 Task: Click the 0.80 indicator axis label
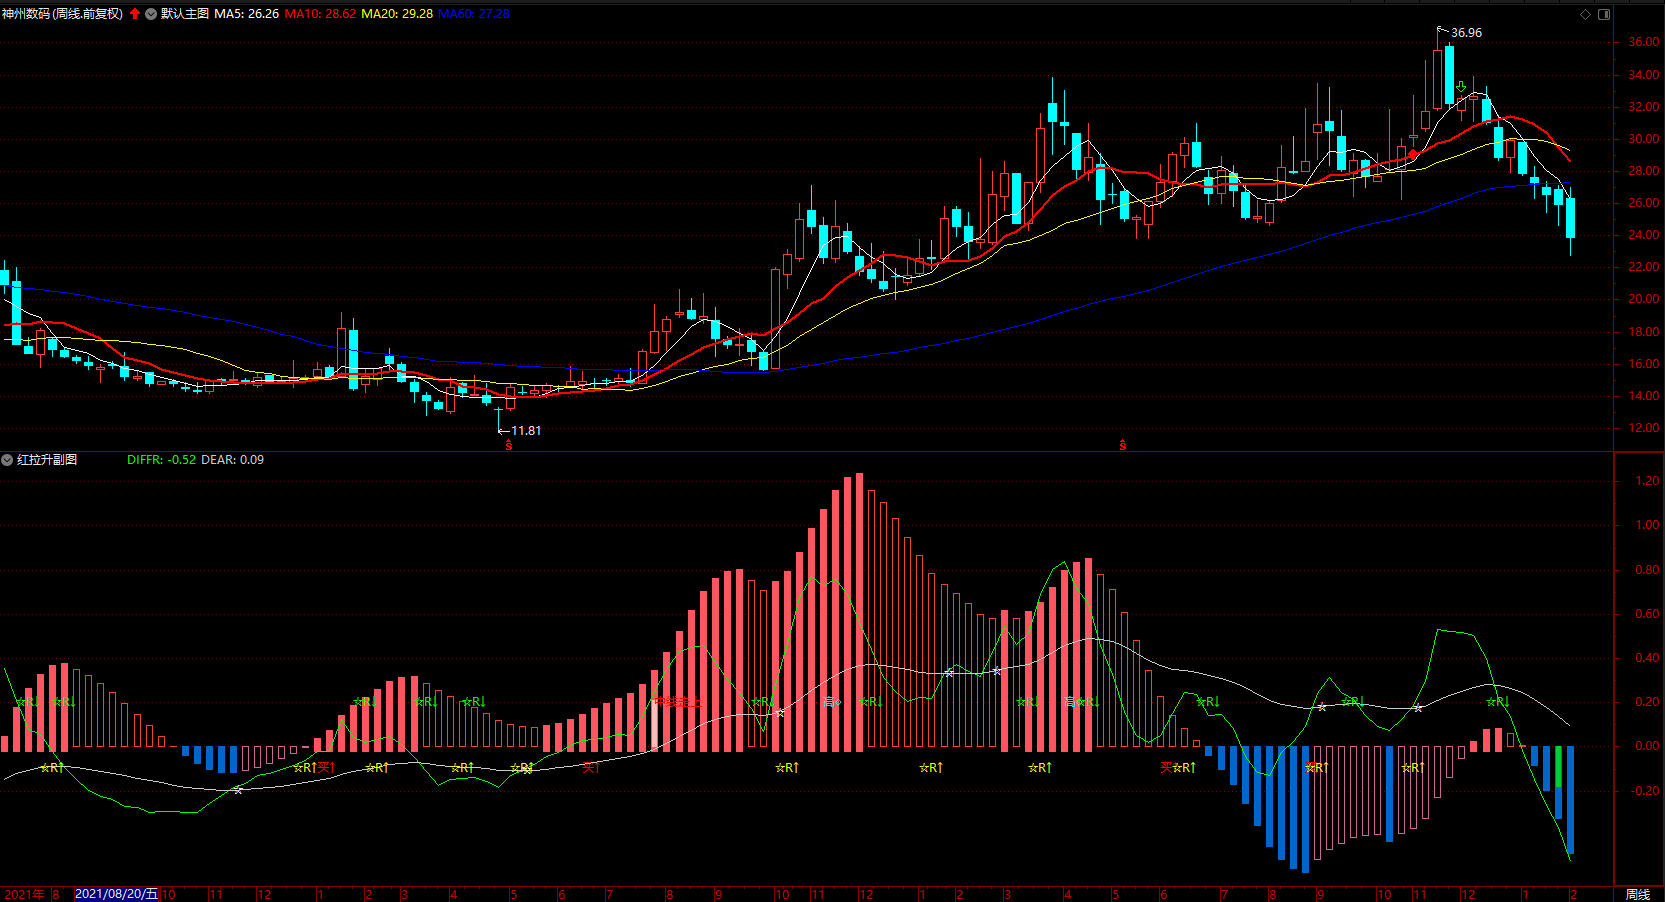point(1647,570)
